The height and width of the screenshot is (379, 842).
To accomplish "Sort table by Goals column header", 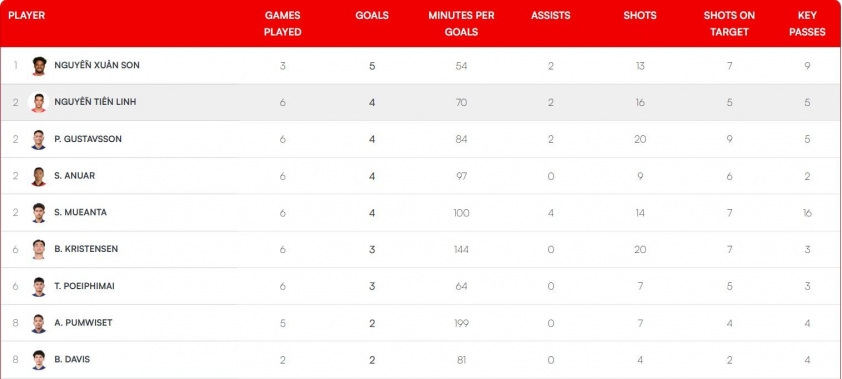I will [372, 16].
